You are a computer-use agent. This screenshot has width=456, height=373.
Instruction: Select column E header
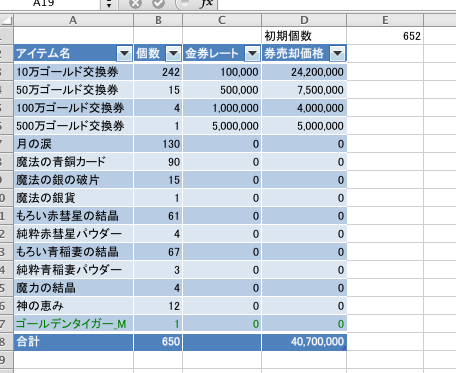[385, 20]
